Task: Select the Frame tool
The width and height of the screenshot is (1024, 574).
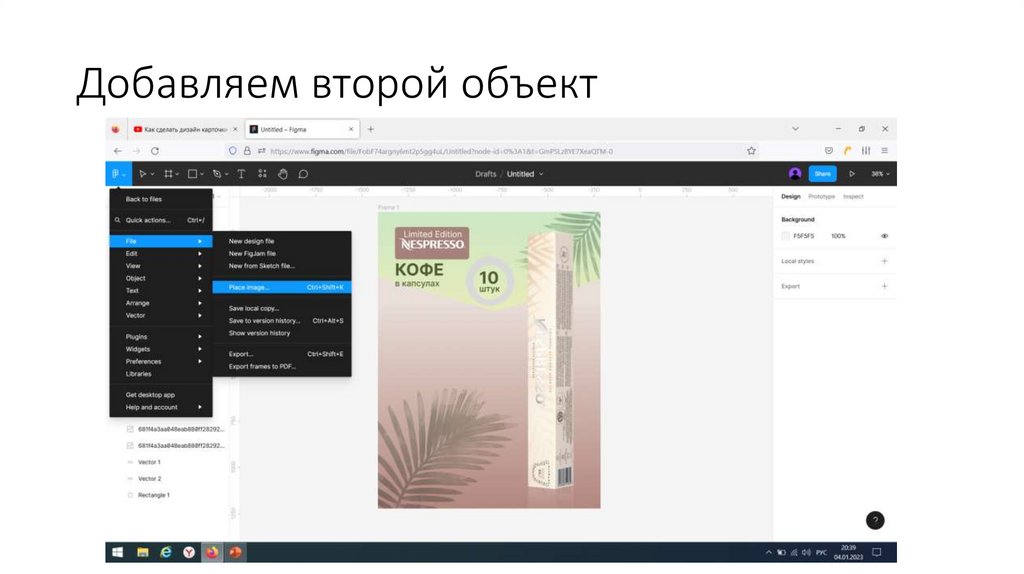Action: [168, 174]
